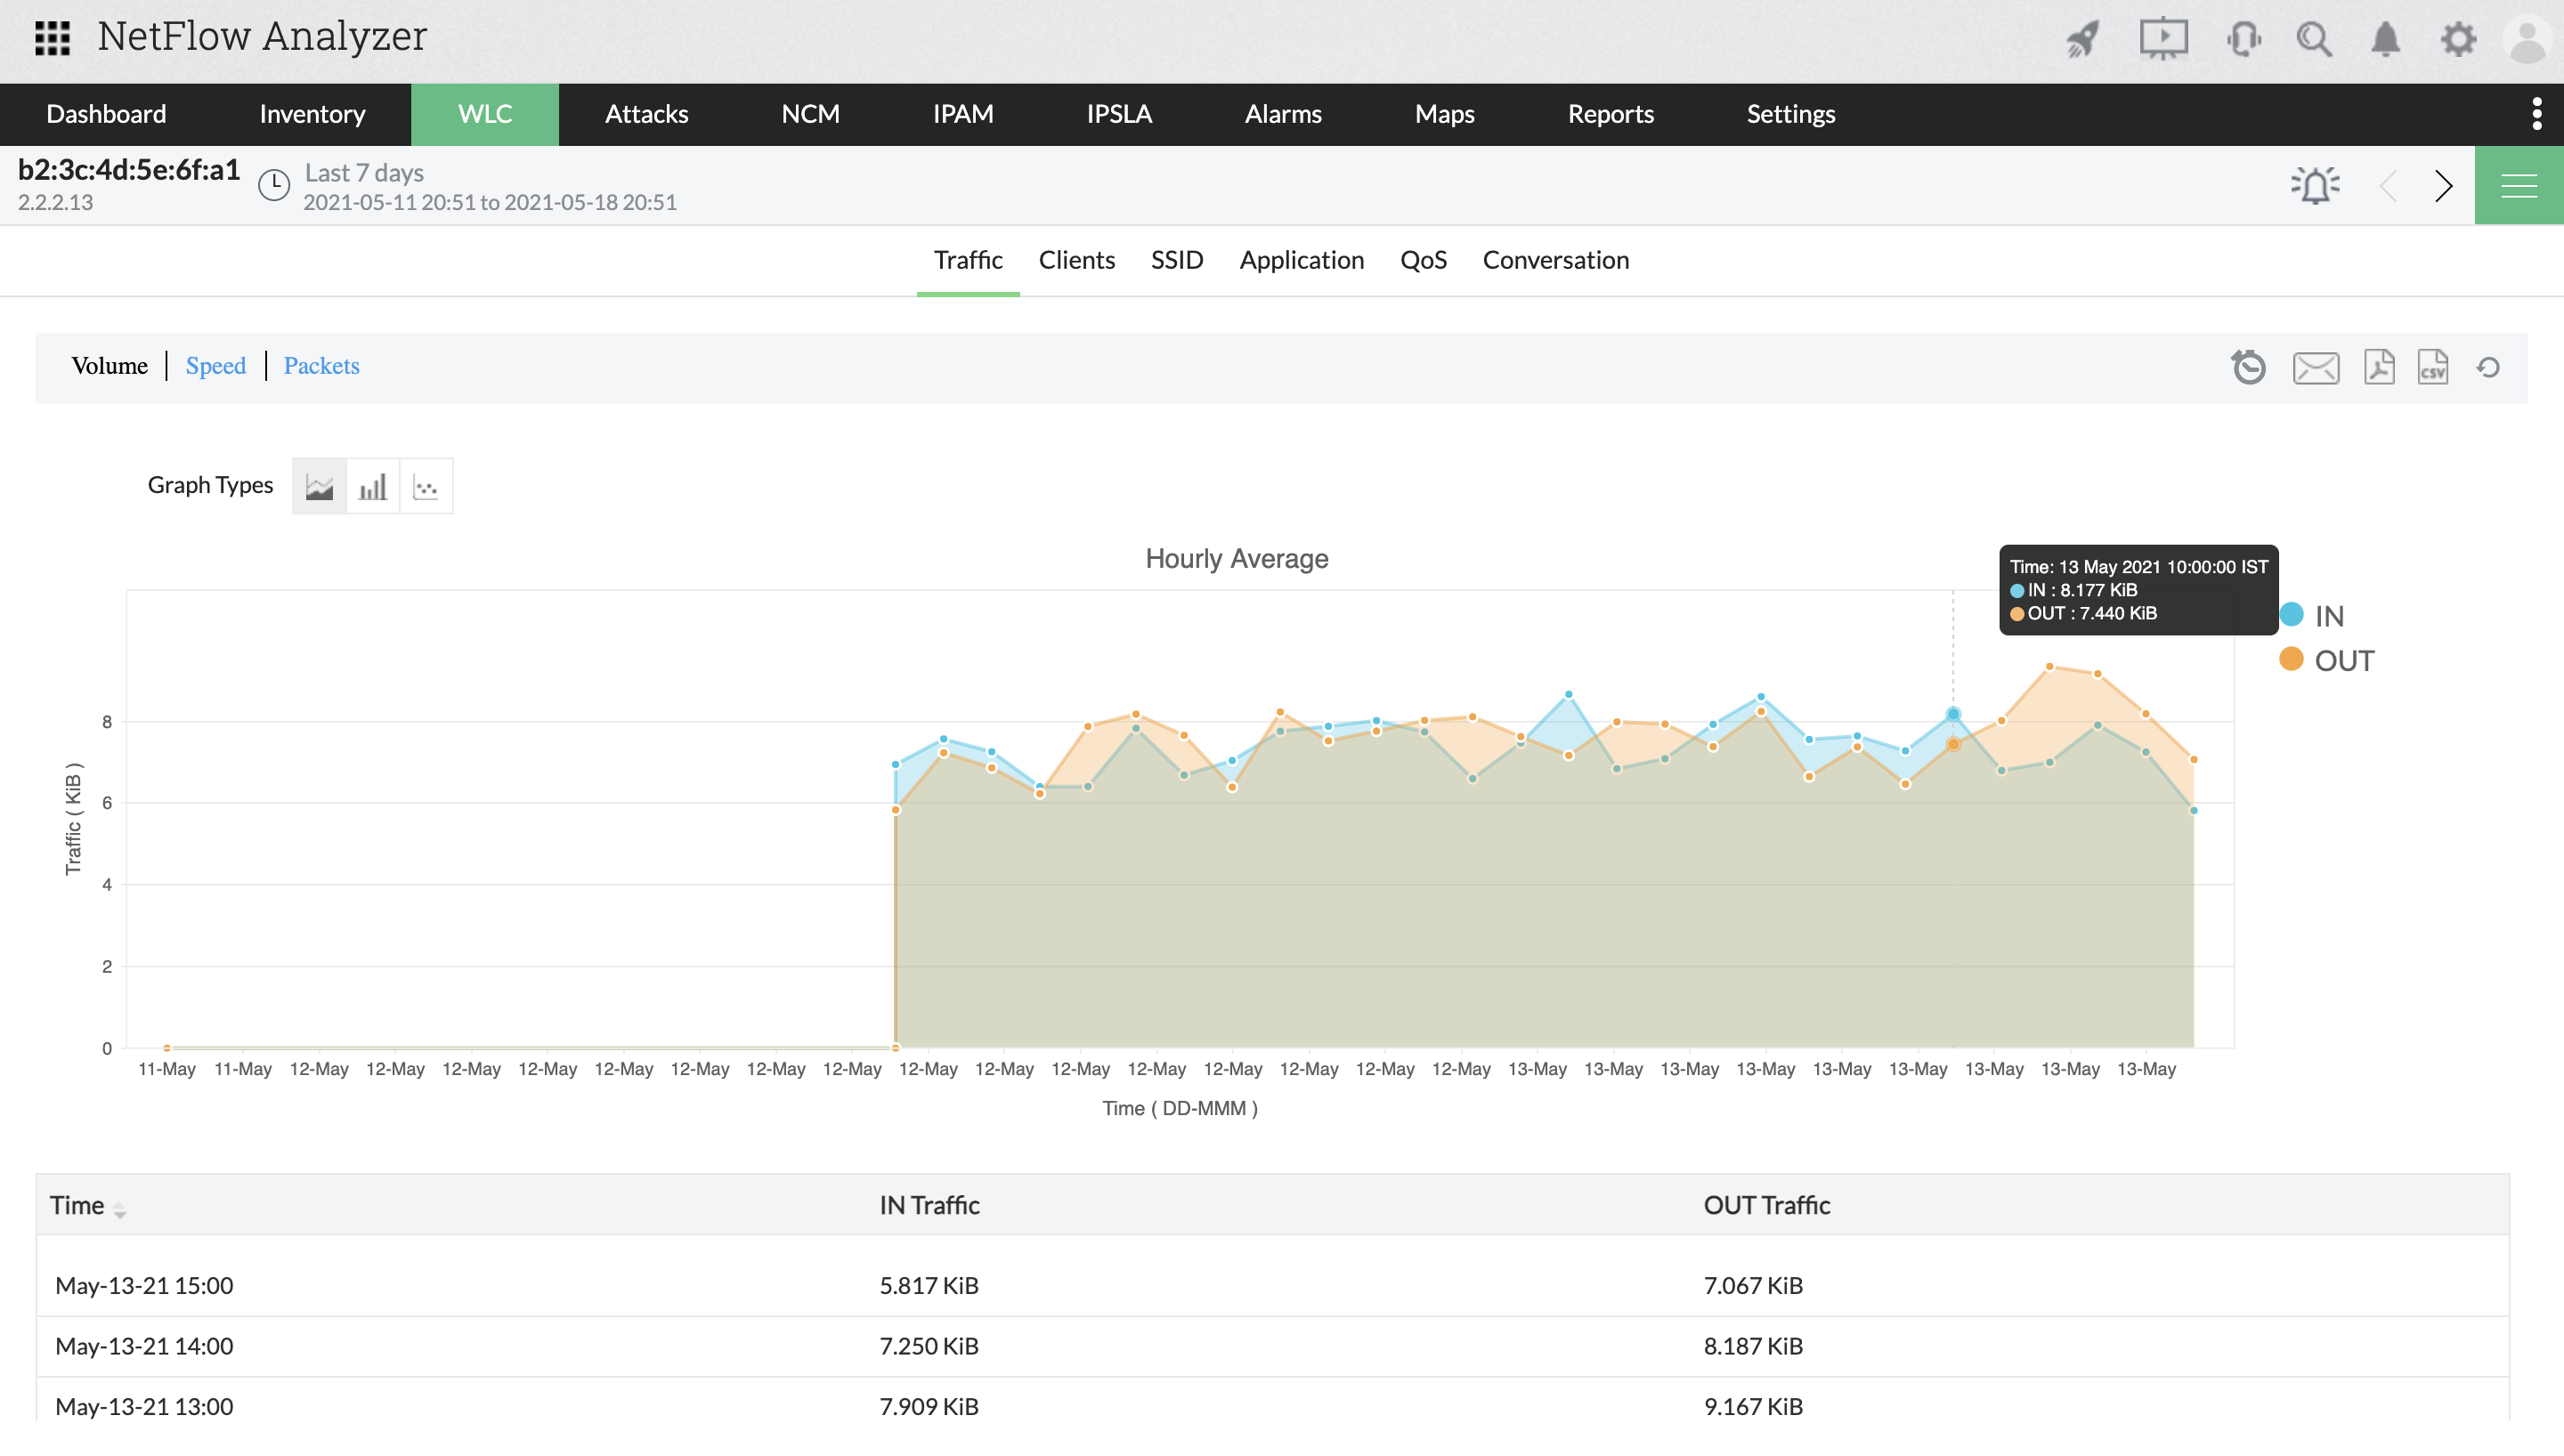The height and width of the screenshot is (1456, 2564).
Task: Open the apps grid launcher icon
Action: [x=52, y=38]
